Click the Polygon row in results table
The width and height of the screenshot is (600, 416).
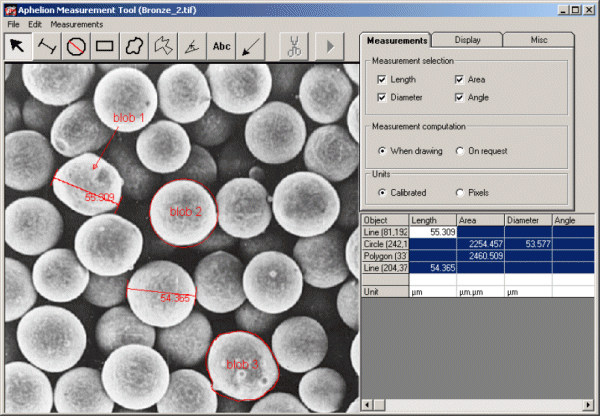pyautogui.click(x=478, y=256)
